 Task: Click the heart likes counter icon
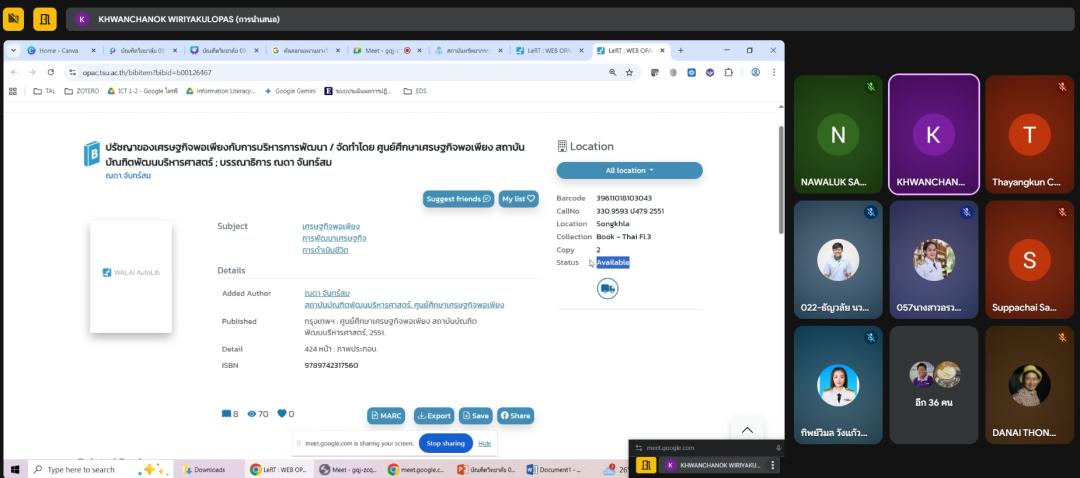tap(282, 414)
